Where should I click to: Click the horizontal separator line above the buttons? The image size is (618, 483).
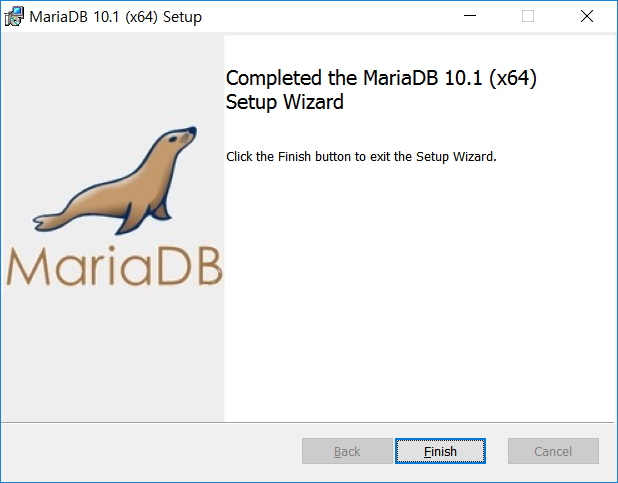coord(307,422)
